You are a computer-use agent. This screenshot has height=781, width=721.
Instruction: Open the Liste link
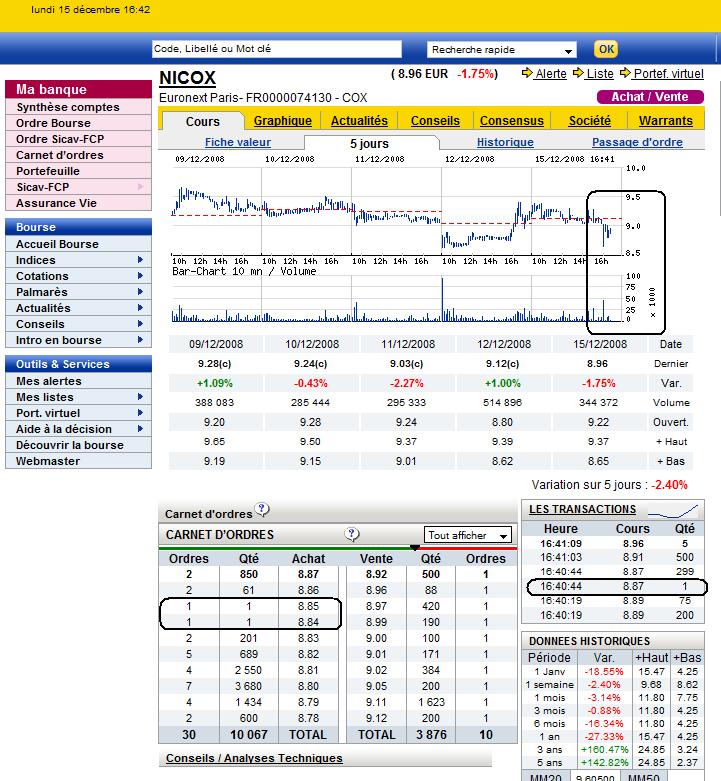[600, 74]
